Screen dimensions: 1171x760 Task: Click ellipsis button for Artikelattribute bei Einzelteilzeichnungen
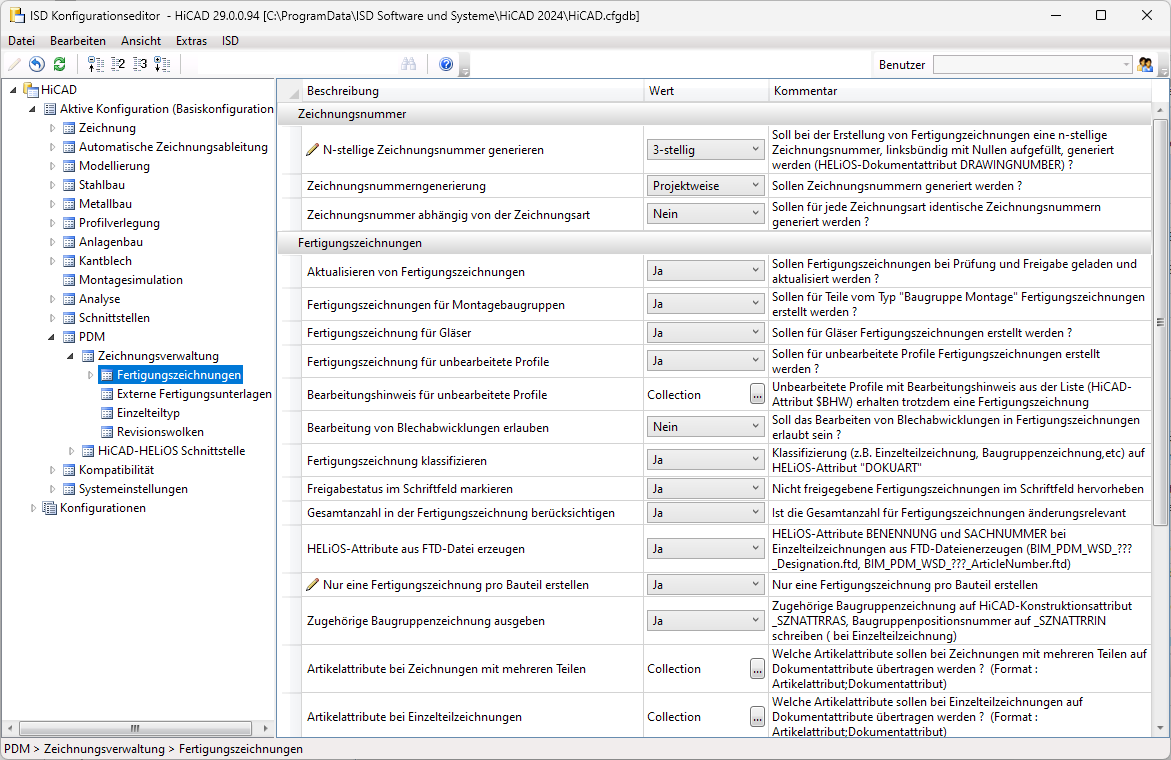(x=757, y=717)
